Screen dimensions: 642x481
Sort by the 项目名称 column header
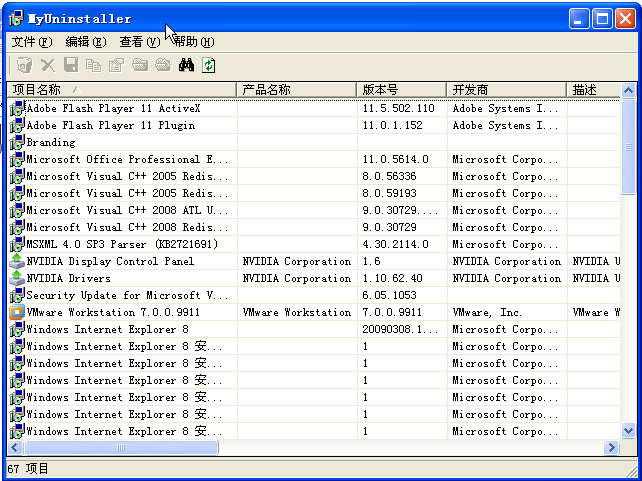(x=122, y=90)
